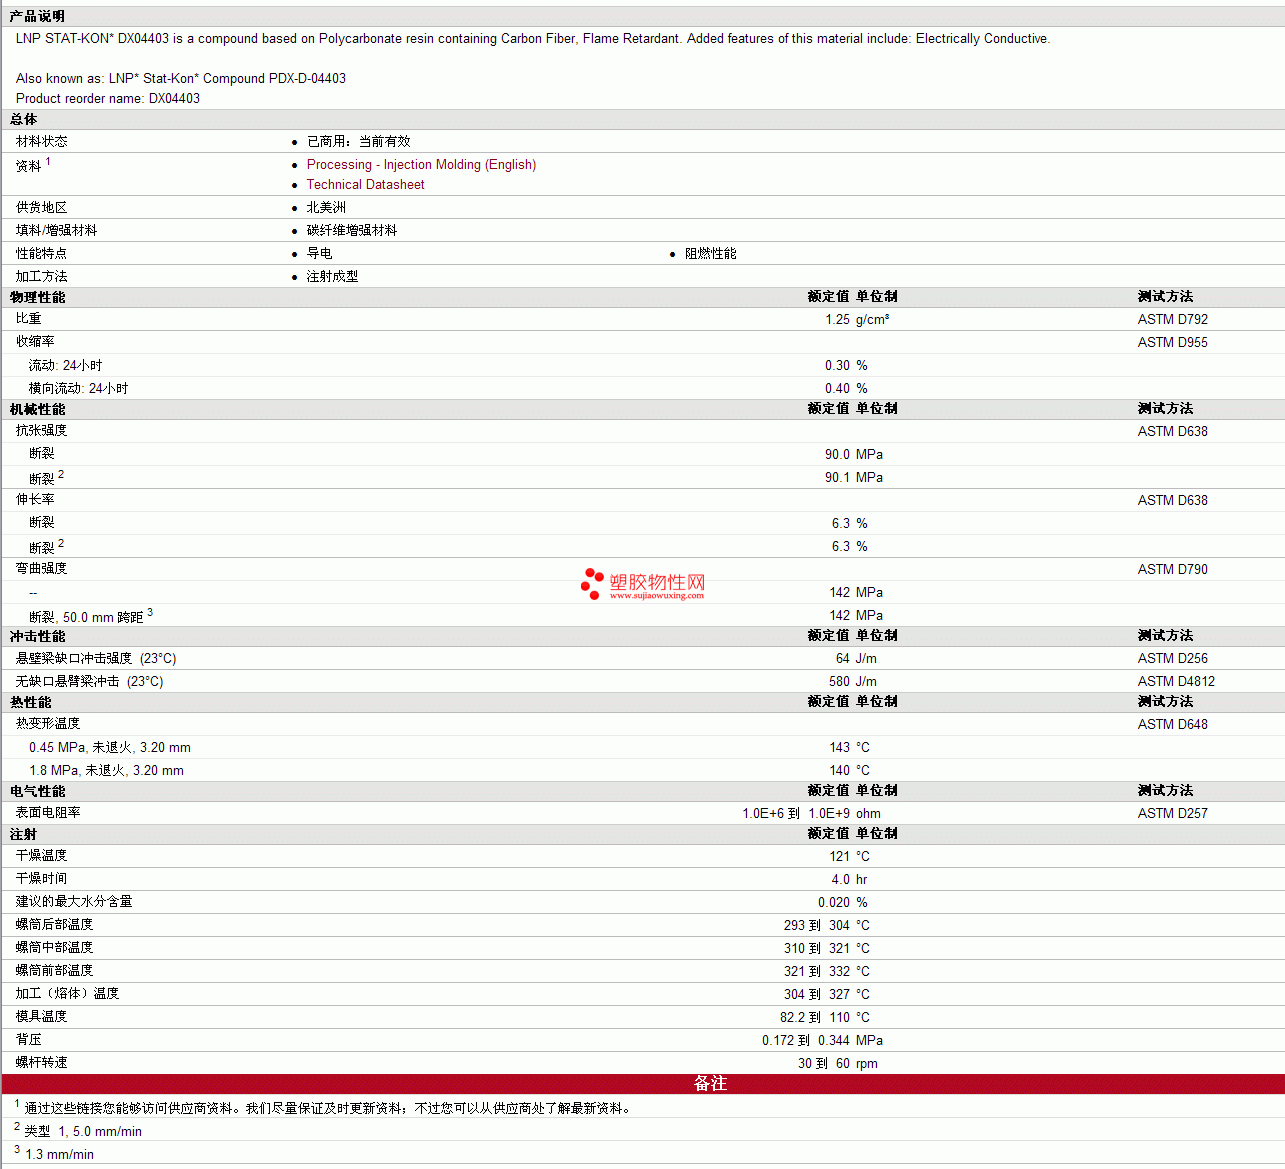Click the 注射 section header
The width and height of the screenshot is (1285, 1169).
point(24,834)
